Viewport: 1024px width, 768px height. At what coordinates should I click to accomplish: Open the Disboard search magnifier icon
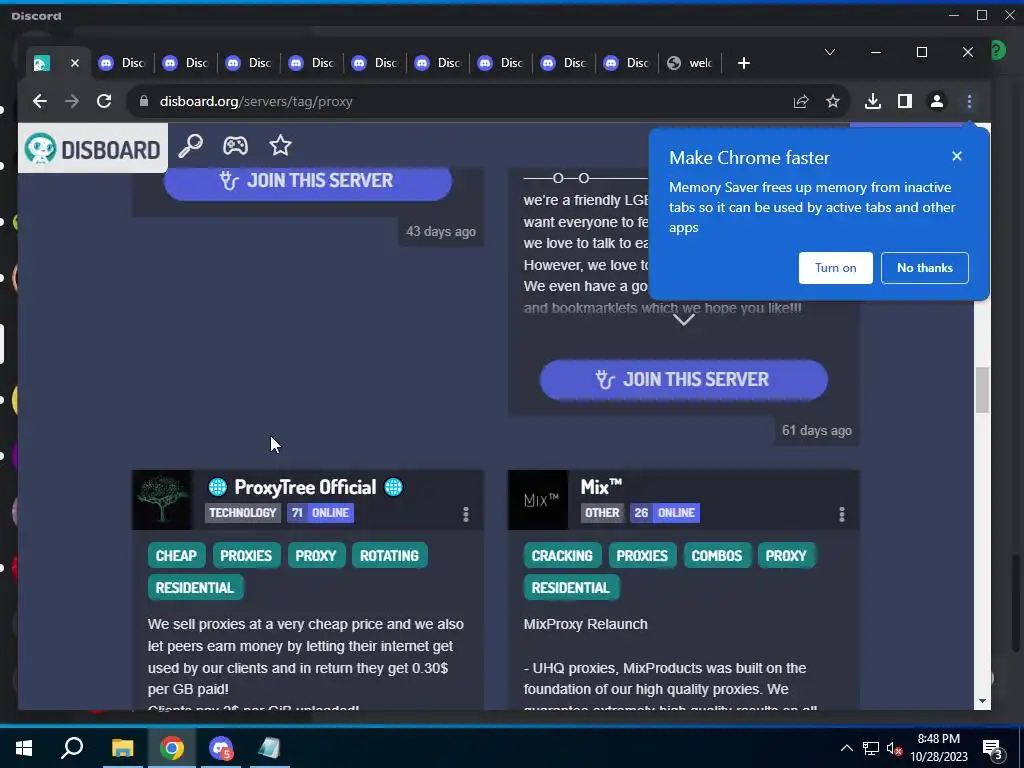click(191, 146)
